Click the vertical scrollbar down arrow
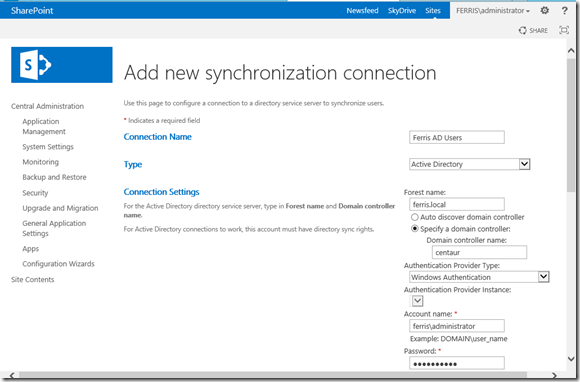580x382 pixels. tap(571, 359)
